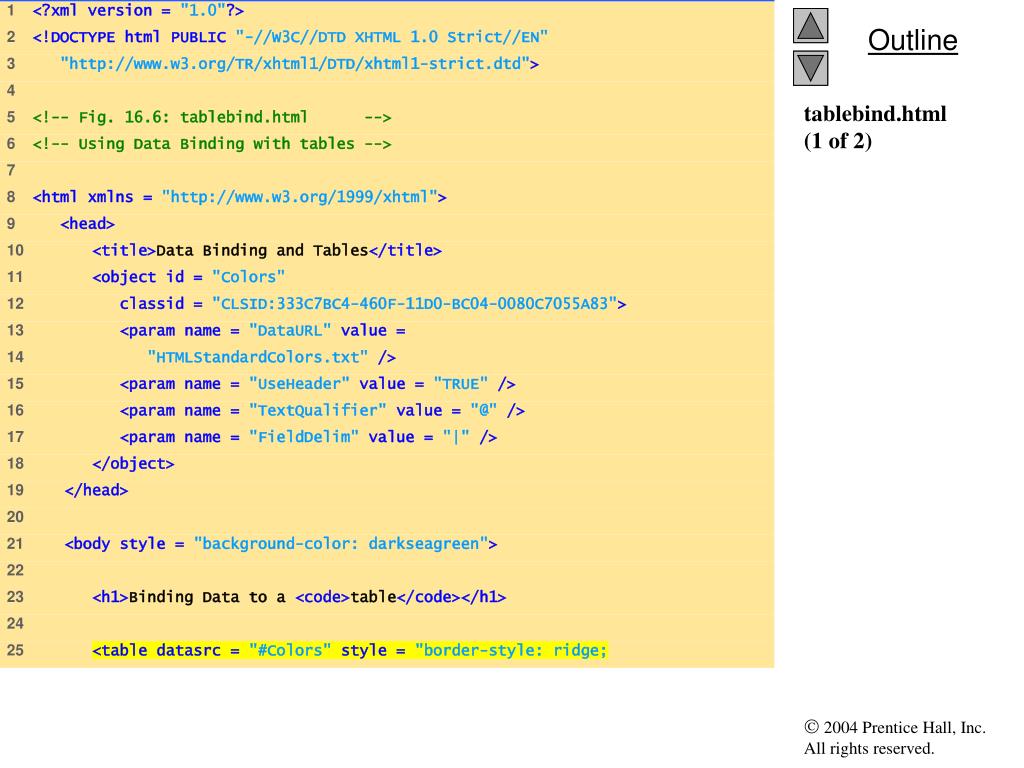Image resolution: width=1024 pixels, height=768 pixels.
Task: Click the title text "Data Binding and Tables"
Action: coord(262,251)
